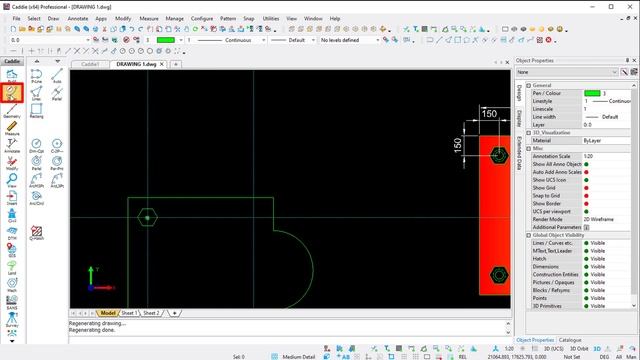The height and width of the screenshot is (360, 640).
Task: Open the Measure tools category
Action: point(12,128)
